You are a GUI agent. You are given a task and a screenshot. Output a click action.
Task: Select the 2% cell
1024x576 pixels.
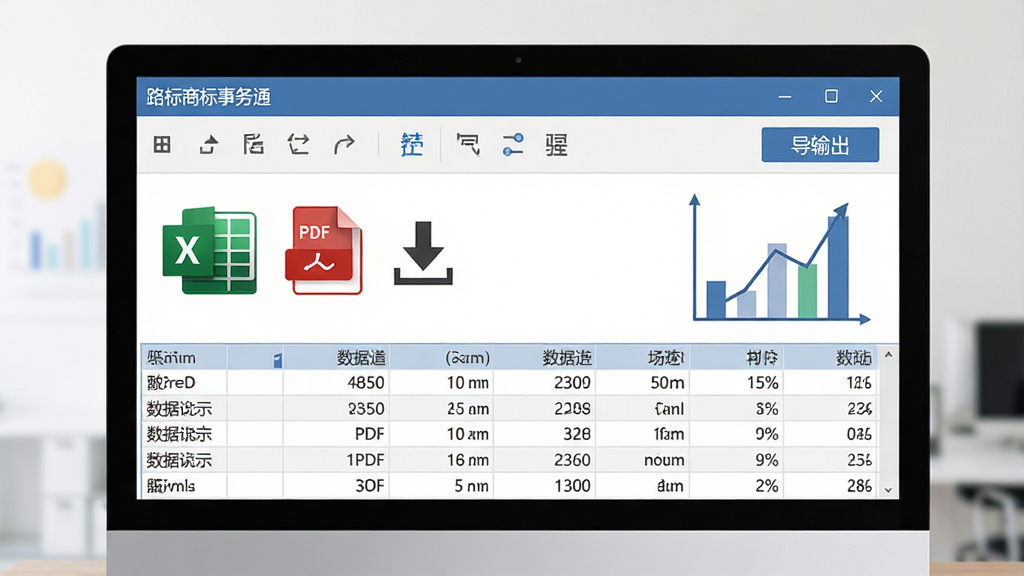tap(737, 486)
